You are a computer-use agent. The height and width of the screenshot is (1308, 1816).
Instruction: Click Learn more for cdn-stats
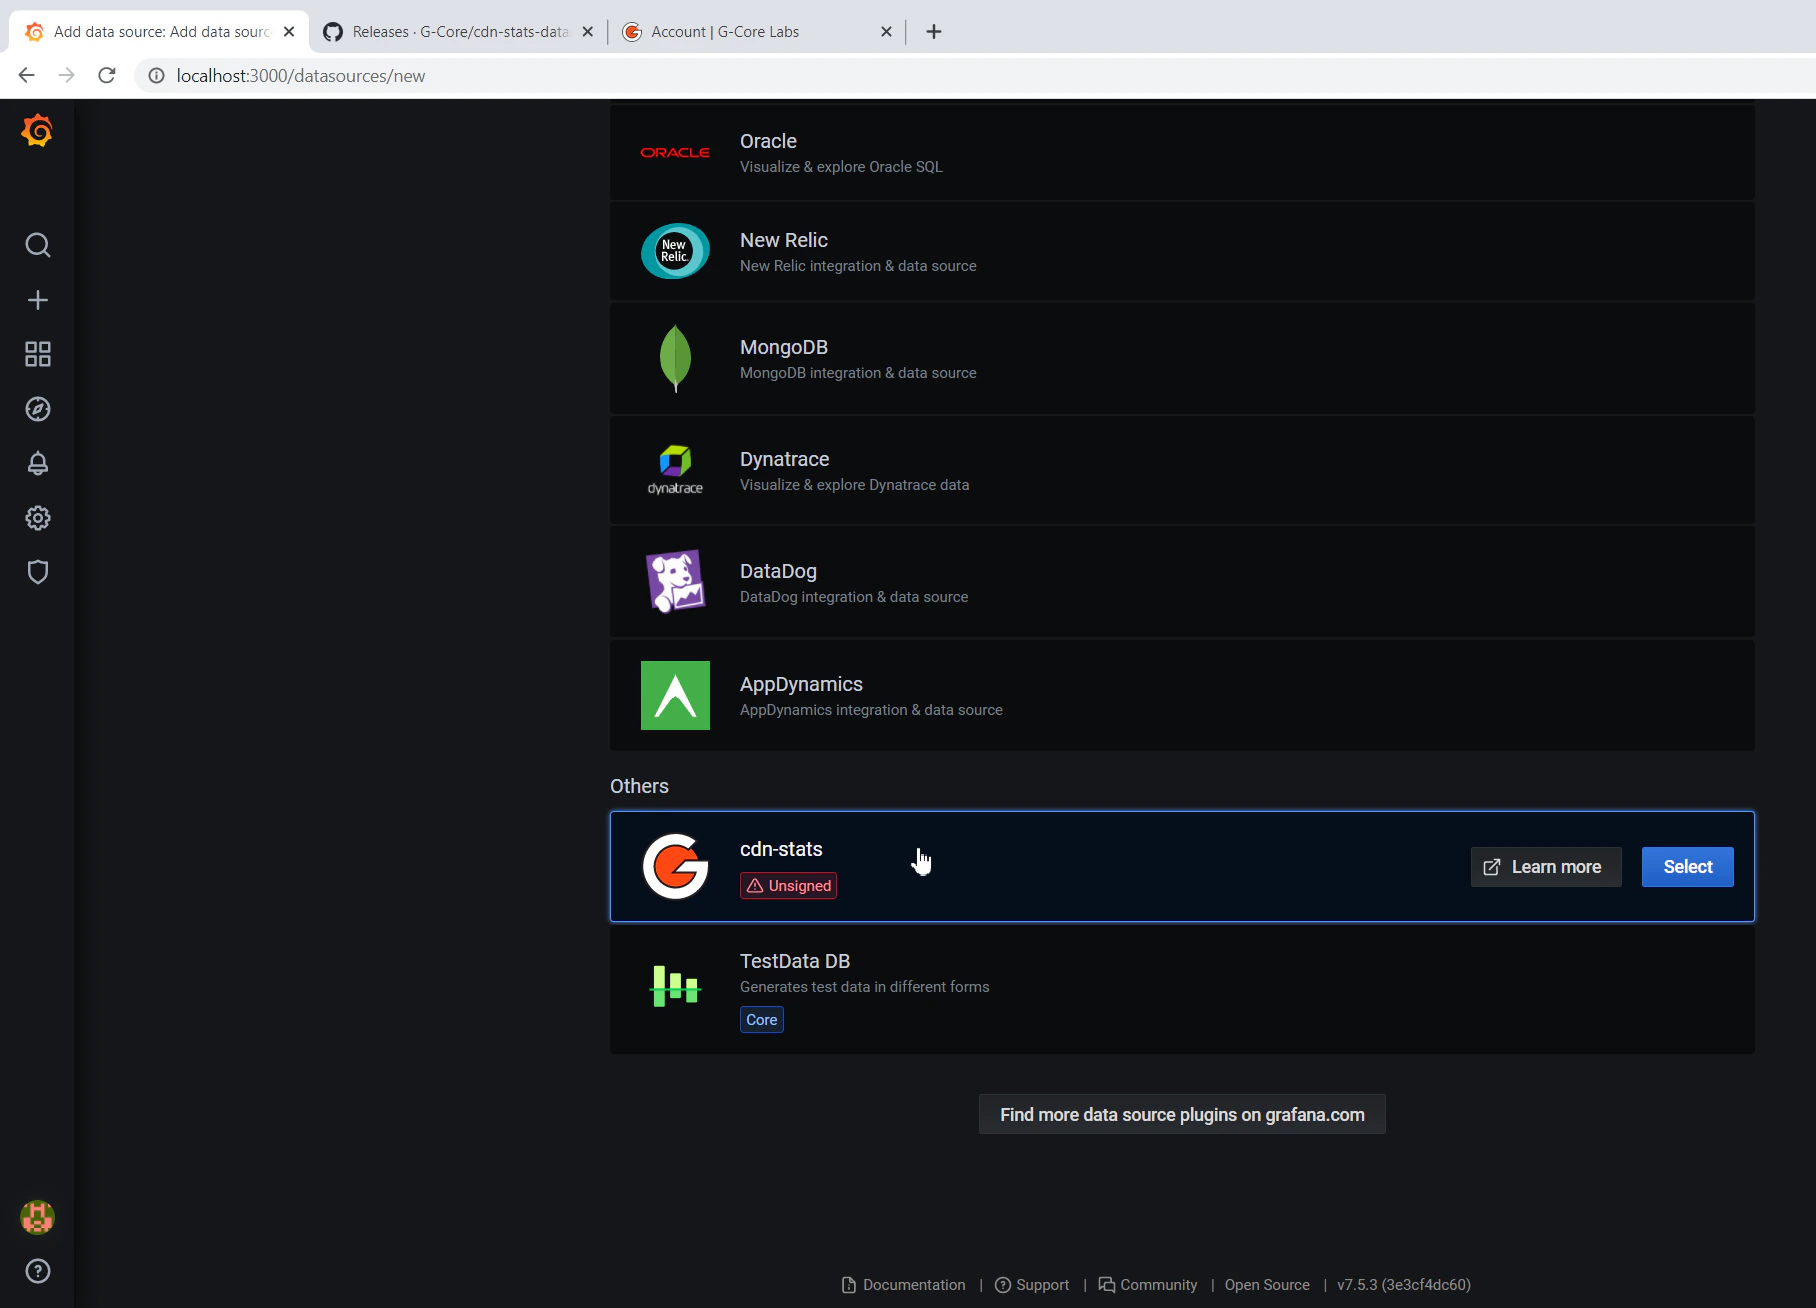[x=1545, y=866]
